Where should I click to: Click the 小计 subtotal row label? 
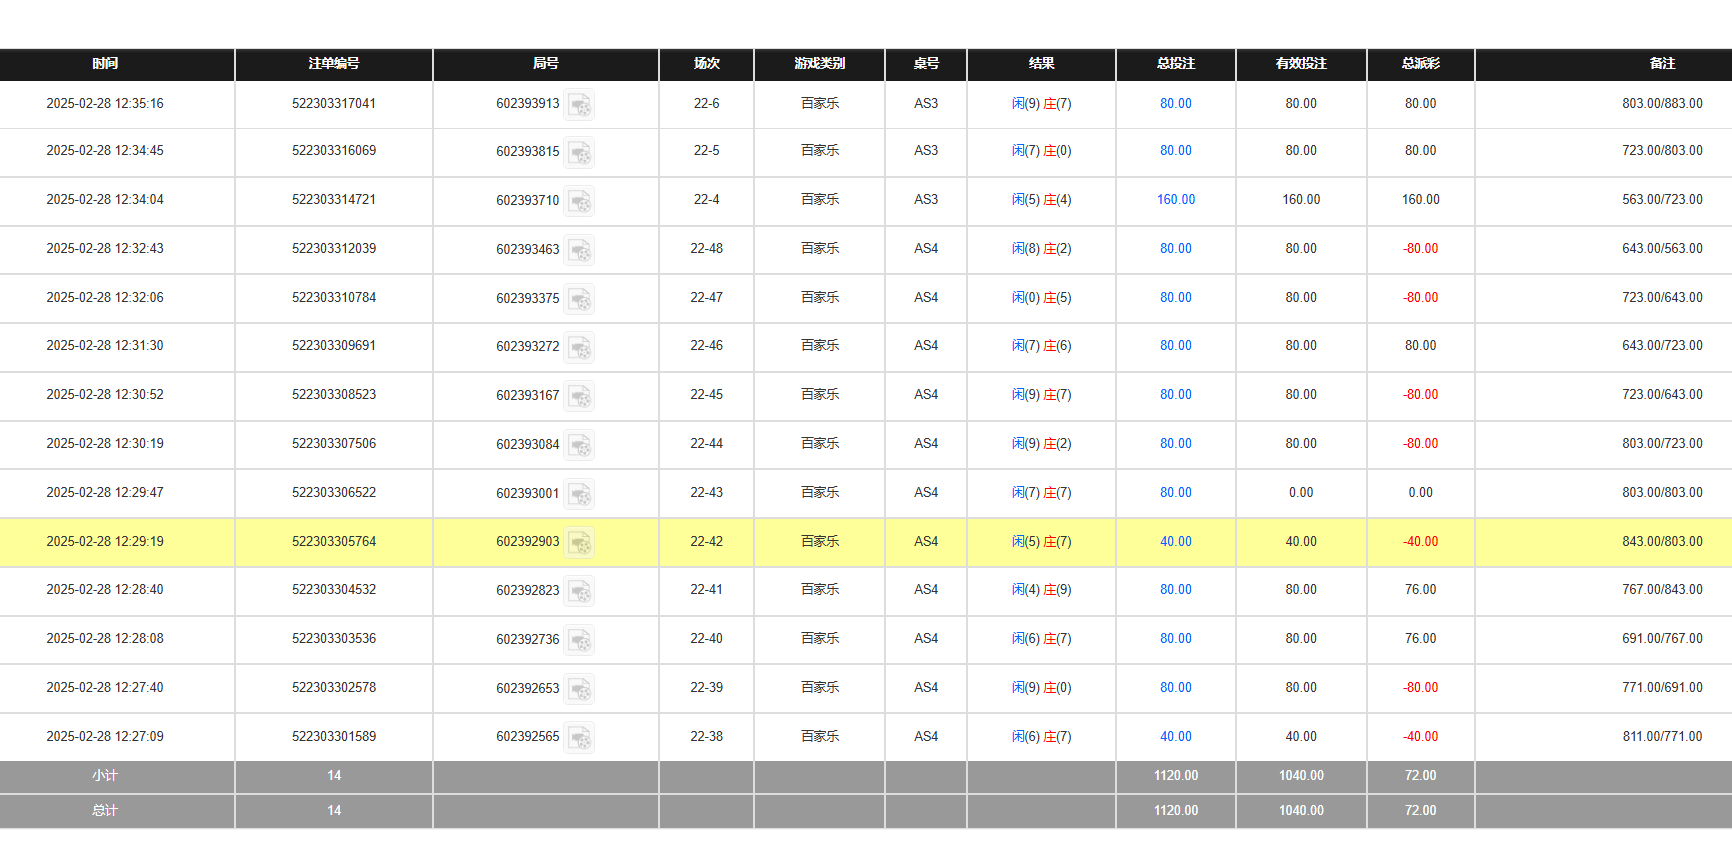105,776
